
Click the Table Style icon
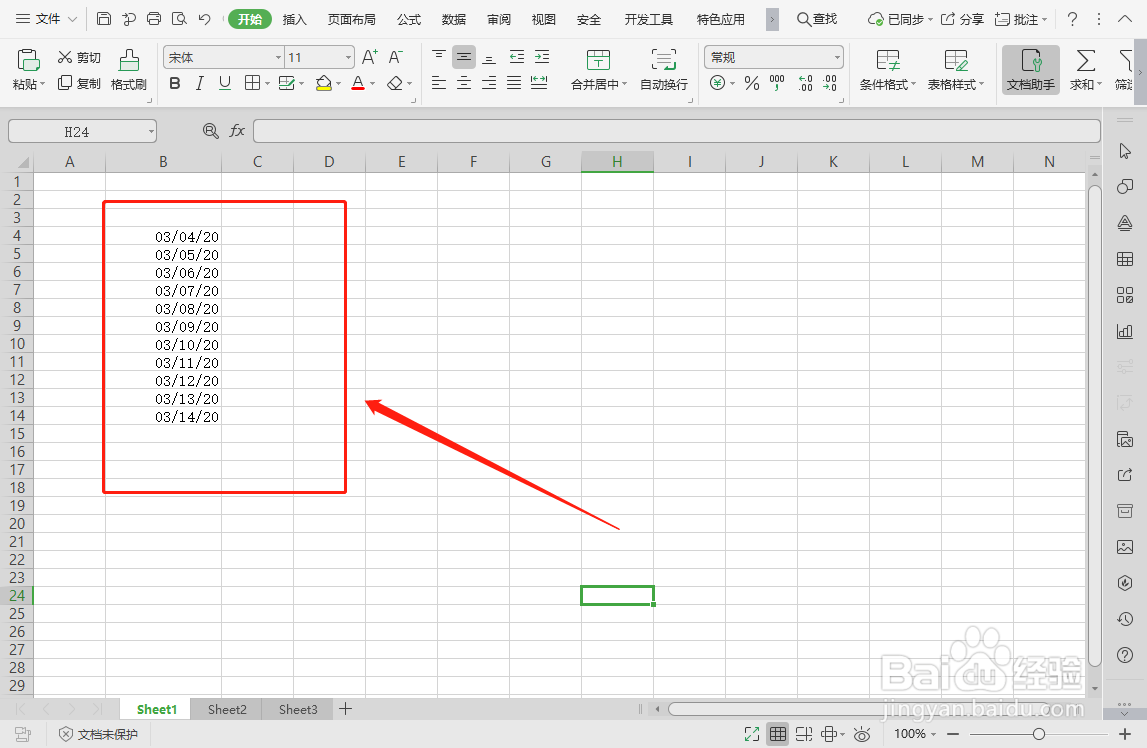click(955, 60)
